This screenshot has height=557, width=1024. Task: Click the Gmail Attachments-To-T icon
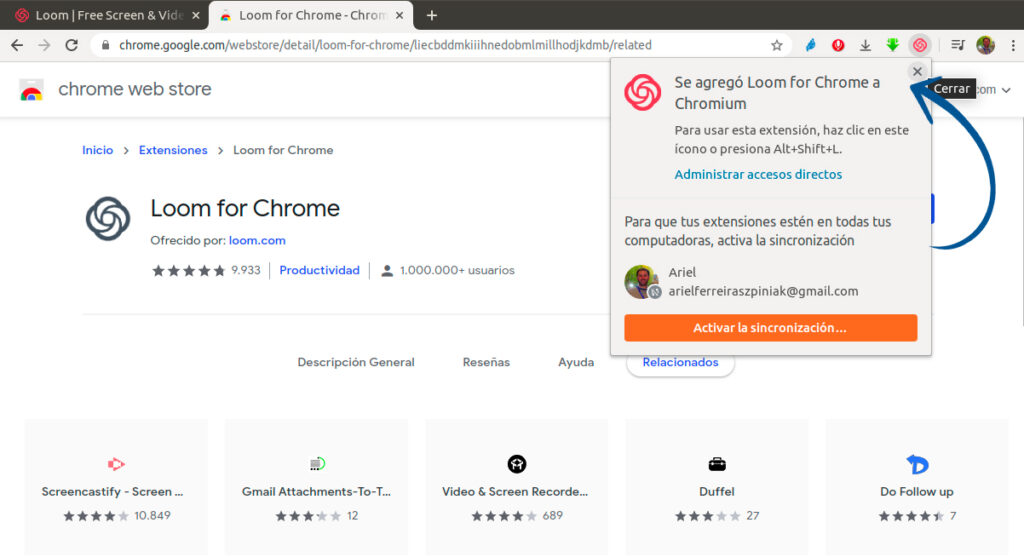tap(317, 464)
